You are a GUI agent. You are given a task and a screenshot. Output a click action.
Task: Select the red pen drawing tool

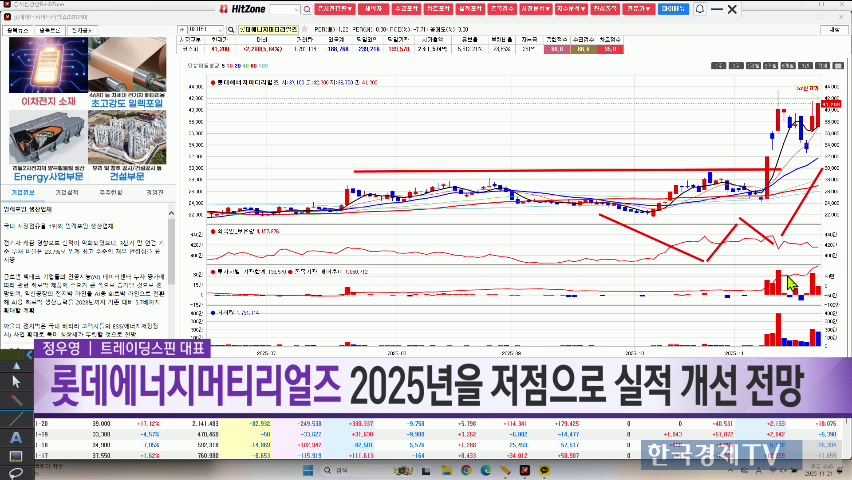coord(16,399)
